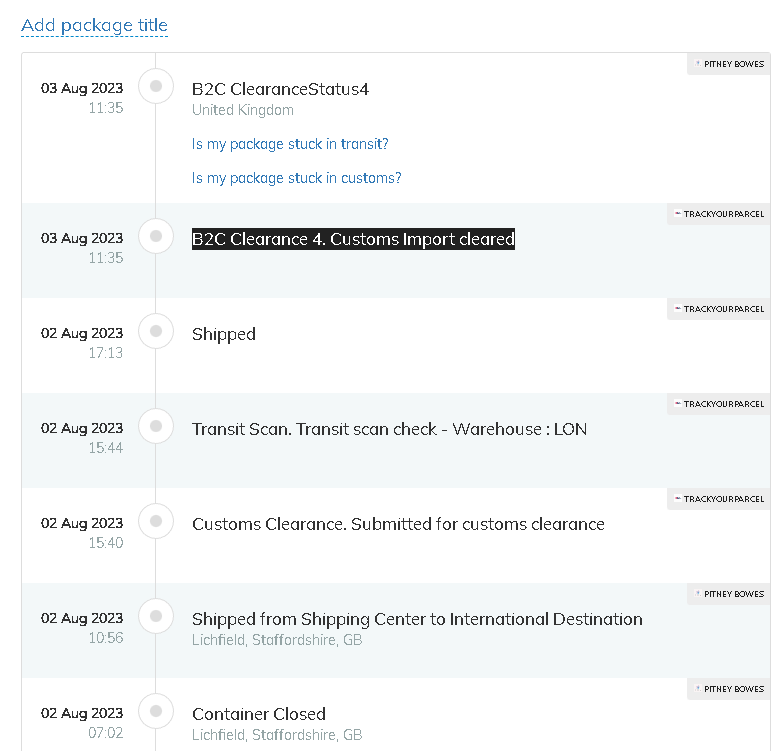Viewport: 778px width, 751px height.
Task: Click TrackYourParcel badge on Submitted for customs clearance row
Action: 719,499
